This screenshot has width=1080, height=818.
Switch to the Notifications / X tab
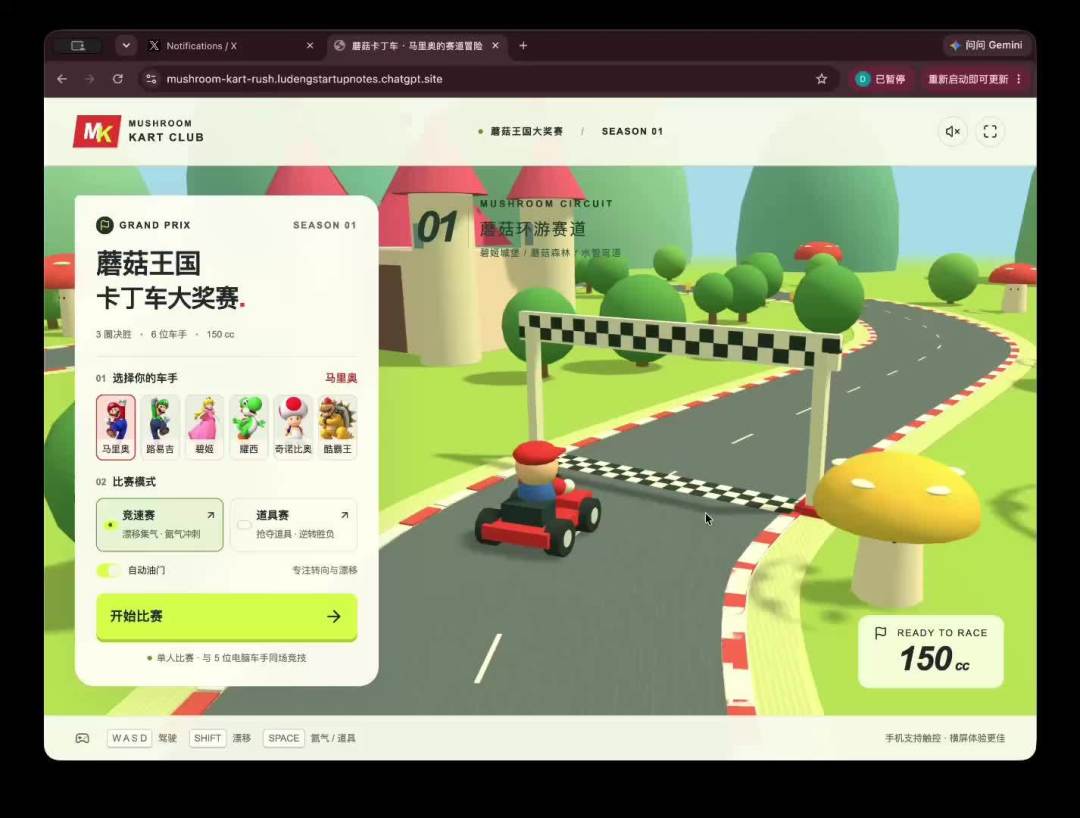tap(231, 45)
